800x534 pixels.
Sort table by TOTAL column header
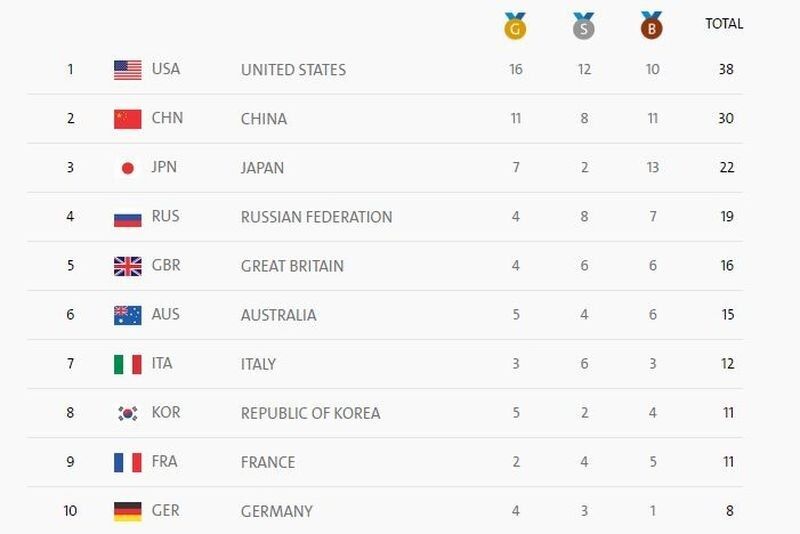[x=724, y=23]
